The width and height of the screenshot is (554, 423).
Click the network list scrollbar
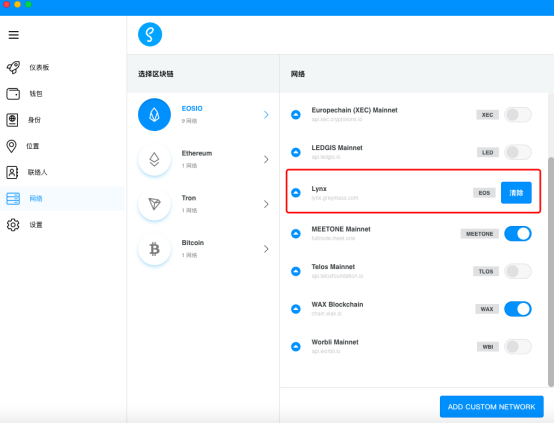pyautogui.click(x=550, y=272)
